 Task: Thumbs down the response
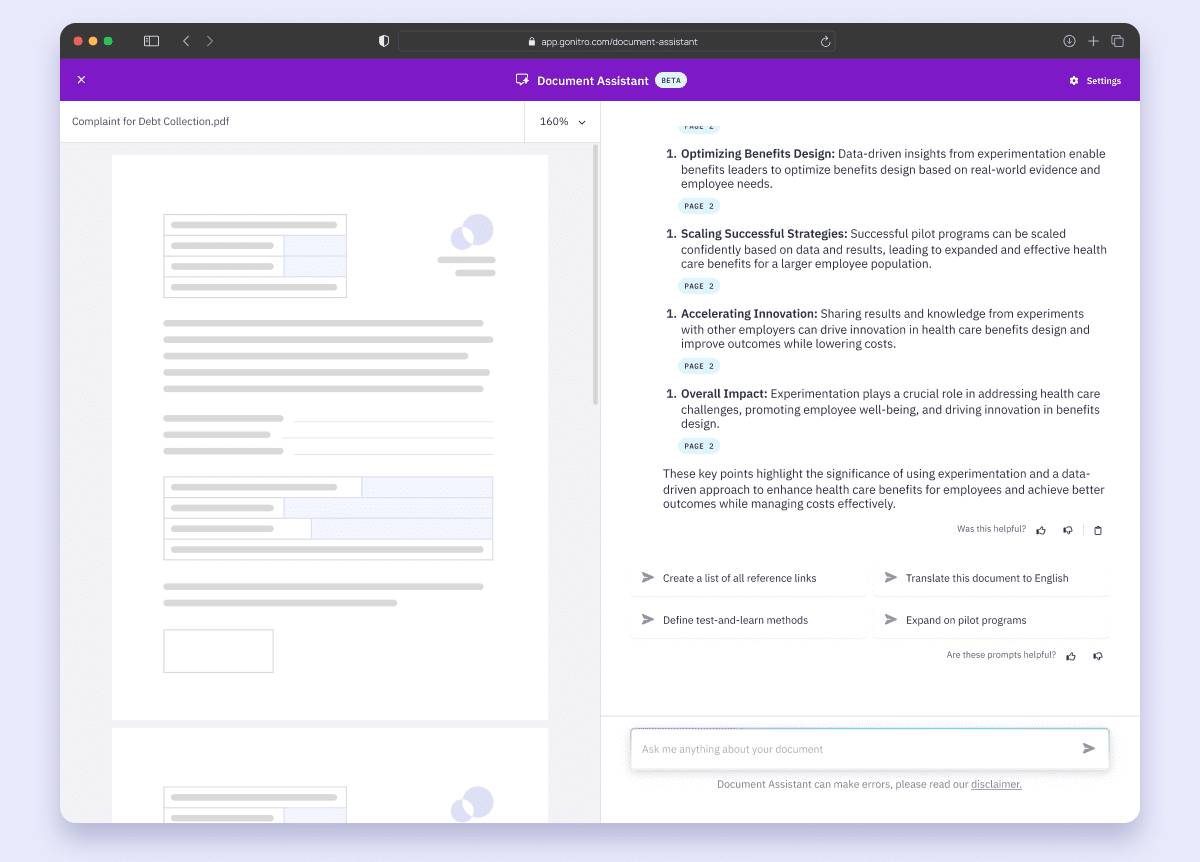click(x=1067, y=530)
